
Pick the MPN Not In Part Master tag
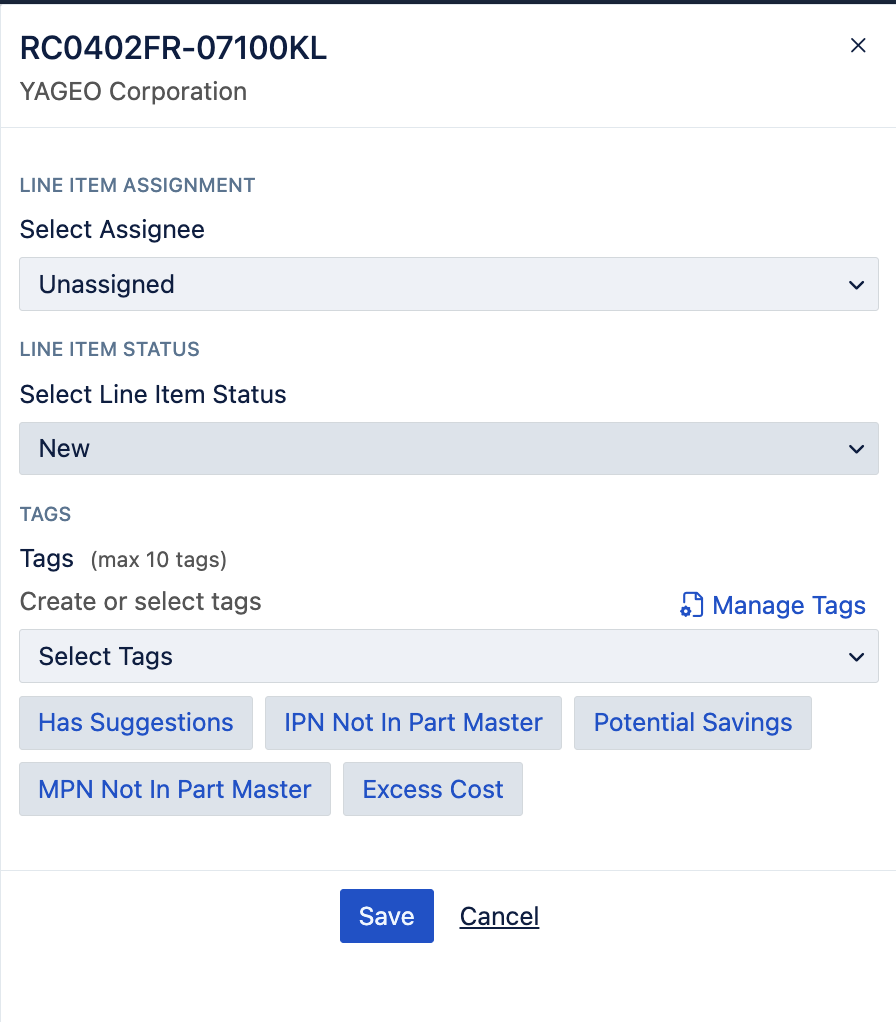[175, 789]
